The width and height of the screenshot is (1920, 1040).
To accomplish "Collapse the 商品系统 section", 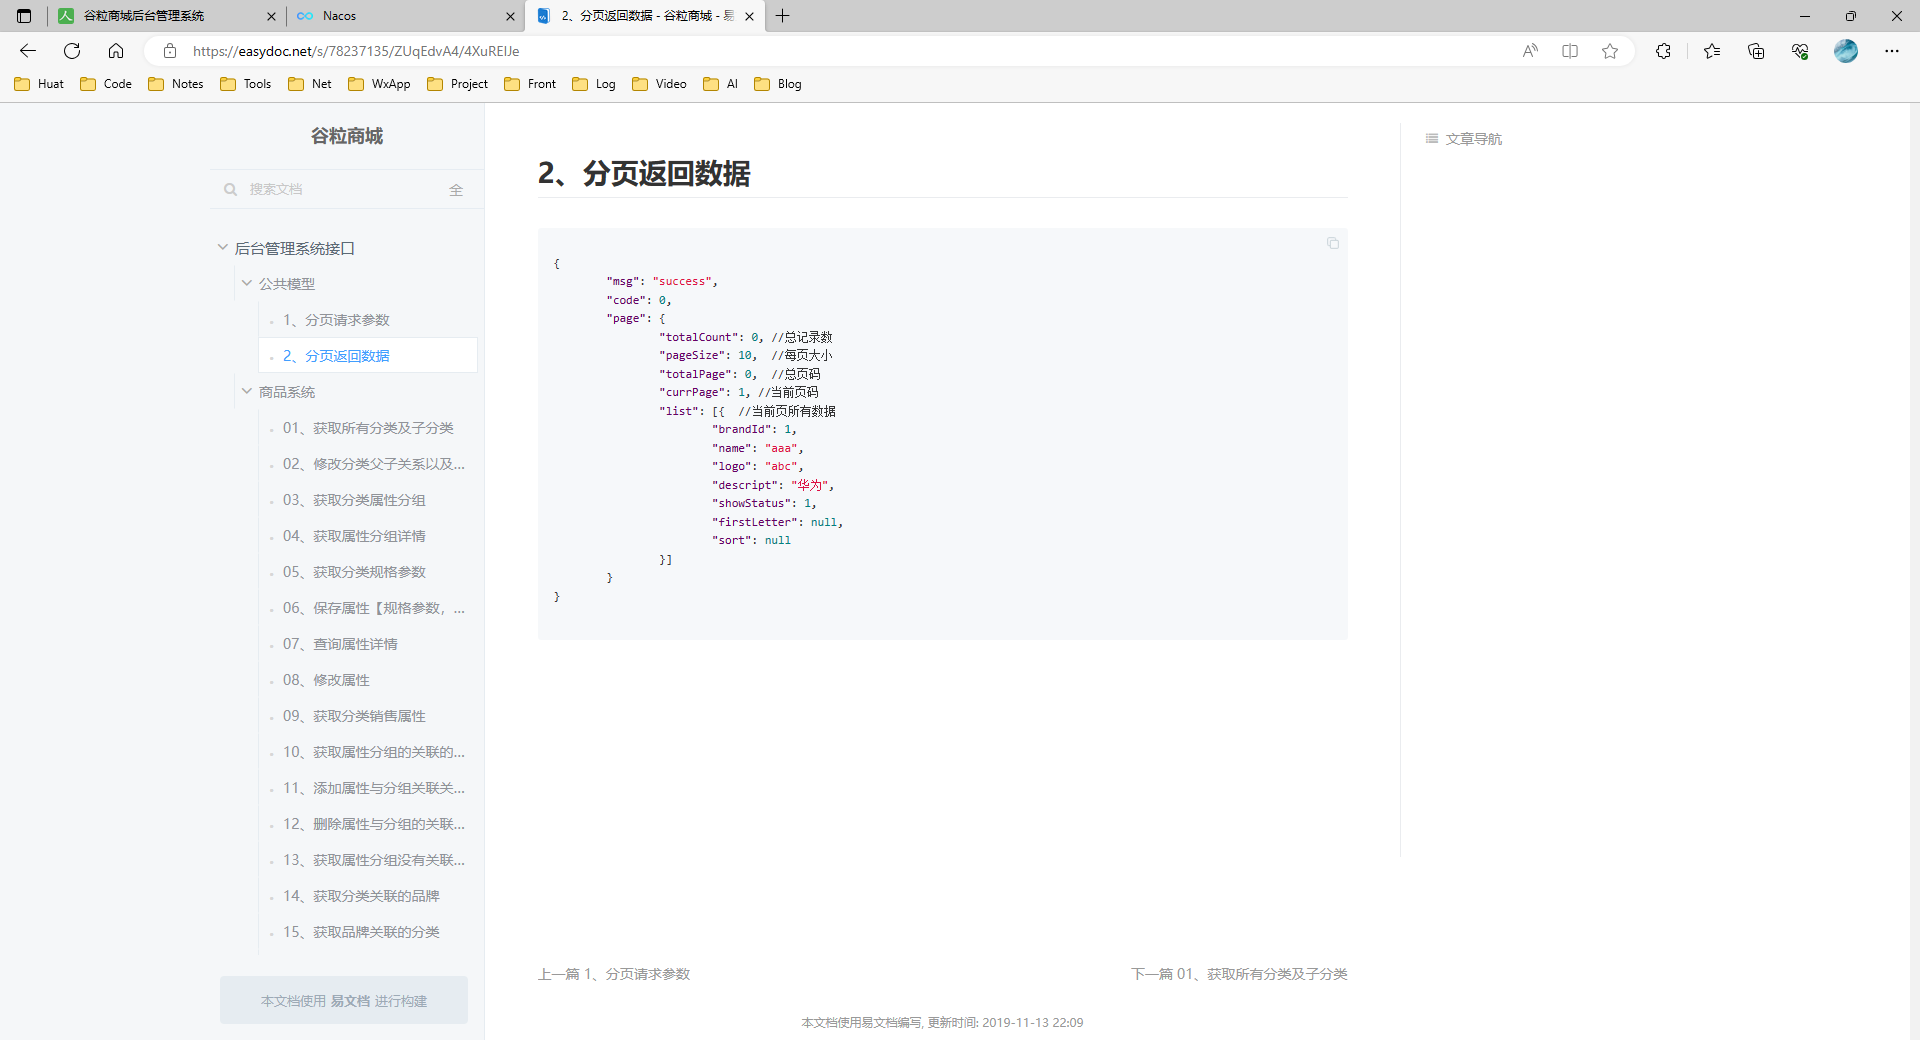I will [247, 392].
